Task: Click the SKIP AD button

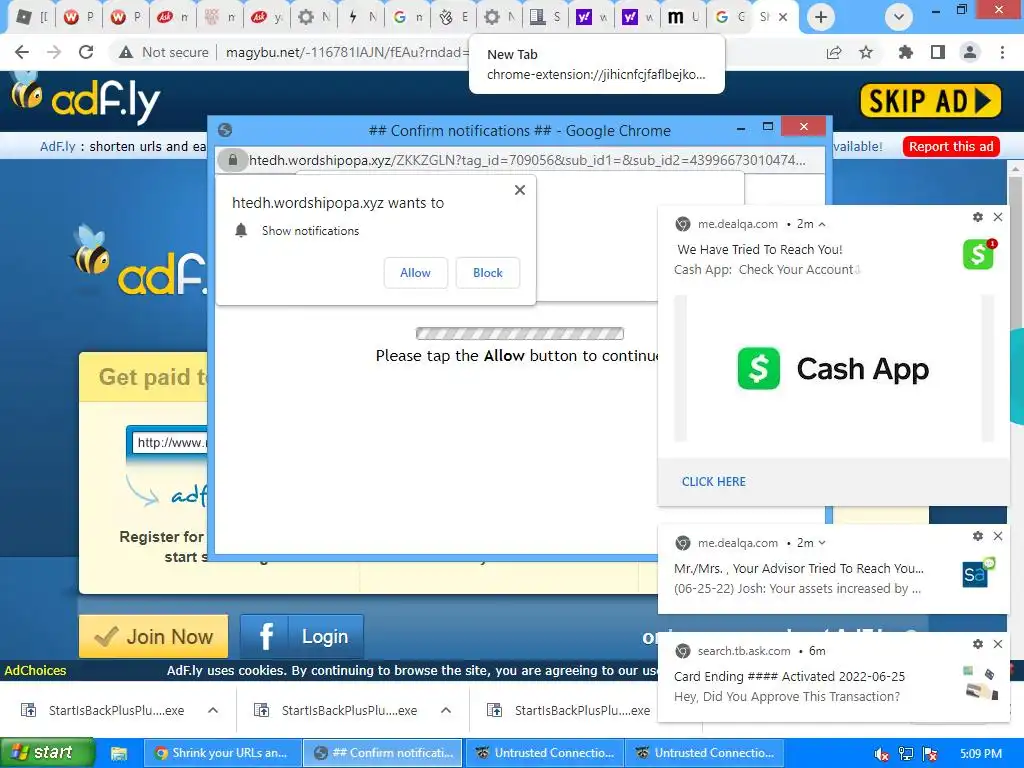Action: click(x=931, y=101)
